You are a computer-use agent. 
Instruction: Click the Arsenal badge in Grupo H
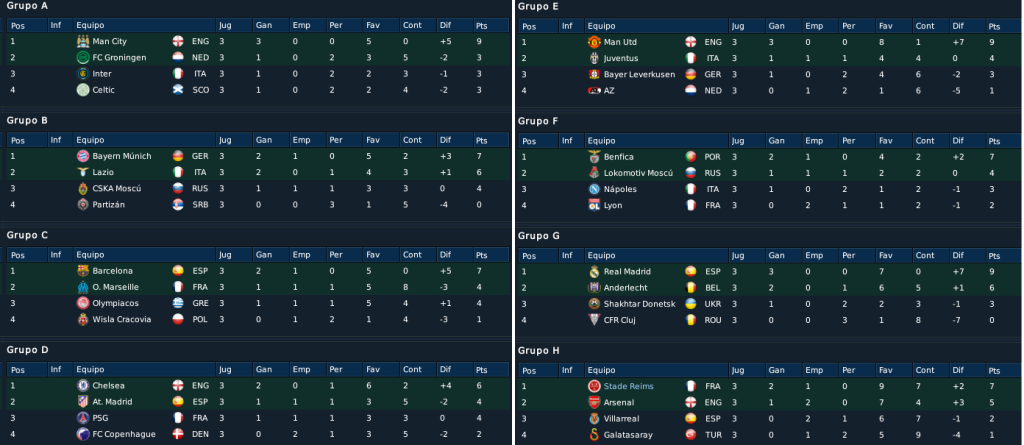[x=594, y=403]
